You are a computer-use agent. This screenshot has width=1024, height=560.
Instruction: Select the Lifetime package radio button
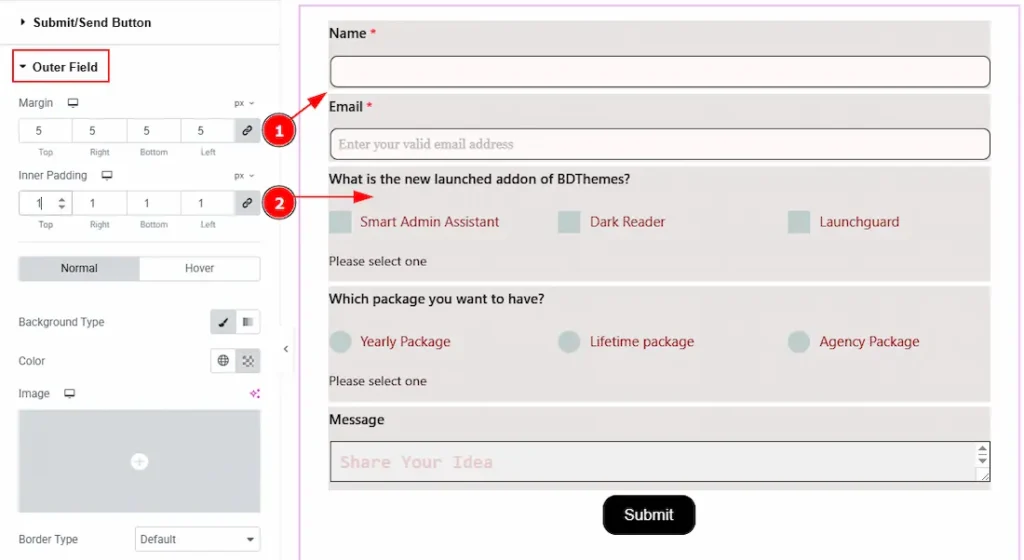tap(569, 342)
